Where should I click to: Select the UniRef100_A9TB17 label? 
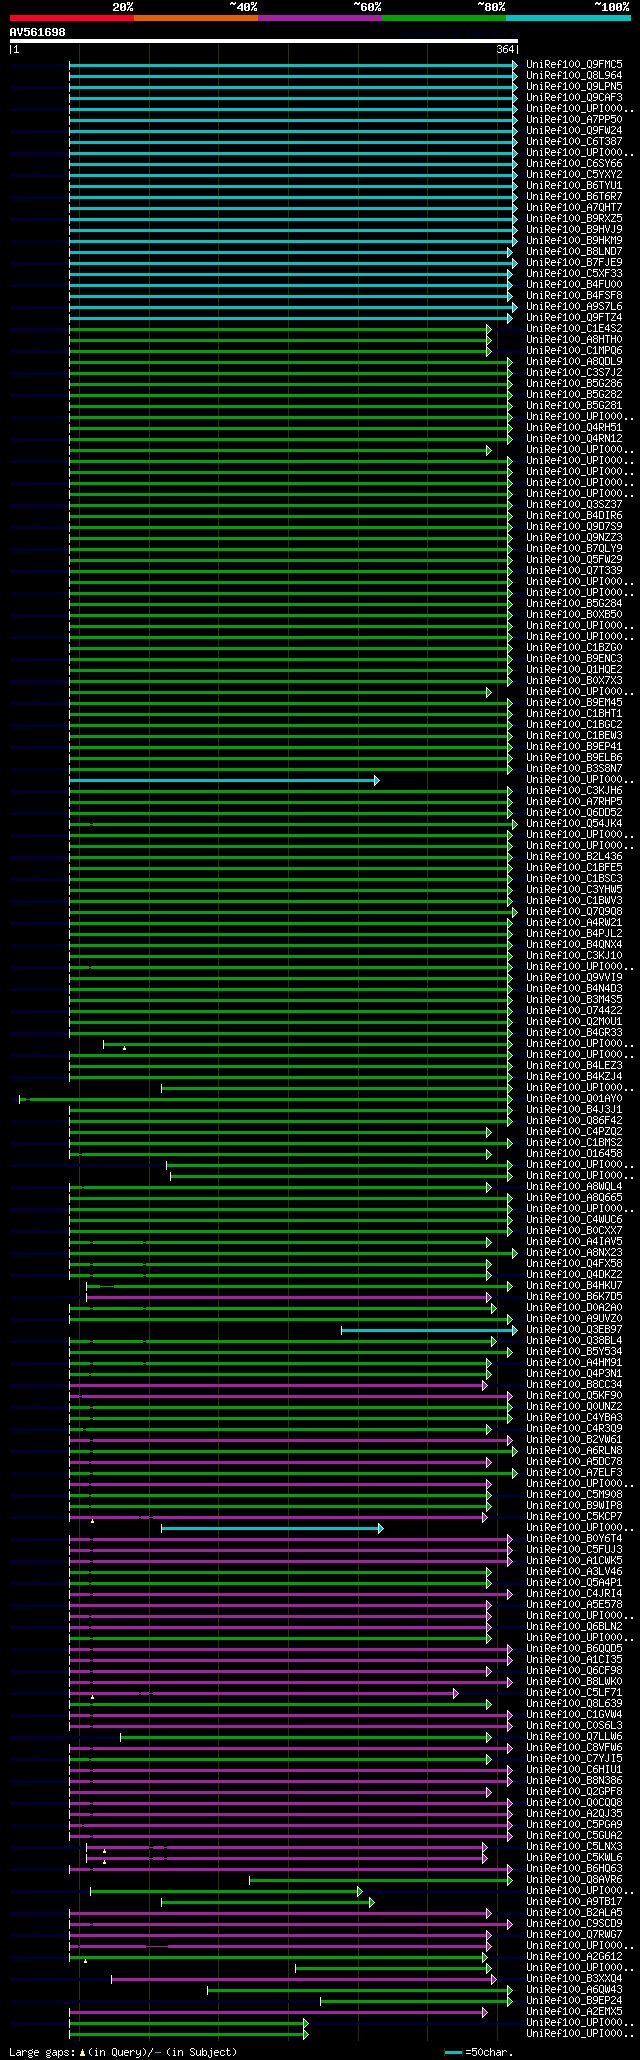click(574, 1901)
